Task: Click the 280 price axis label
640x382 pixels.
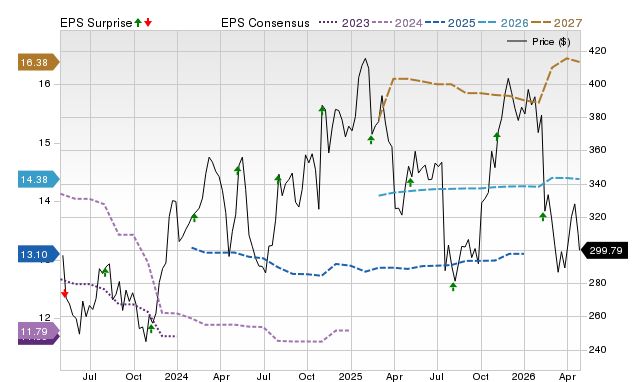Action: [x=597, y=283]
